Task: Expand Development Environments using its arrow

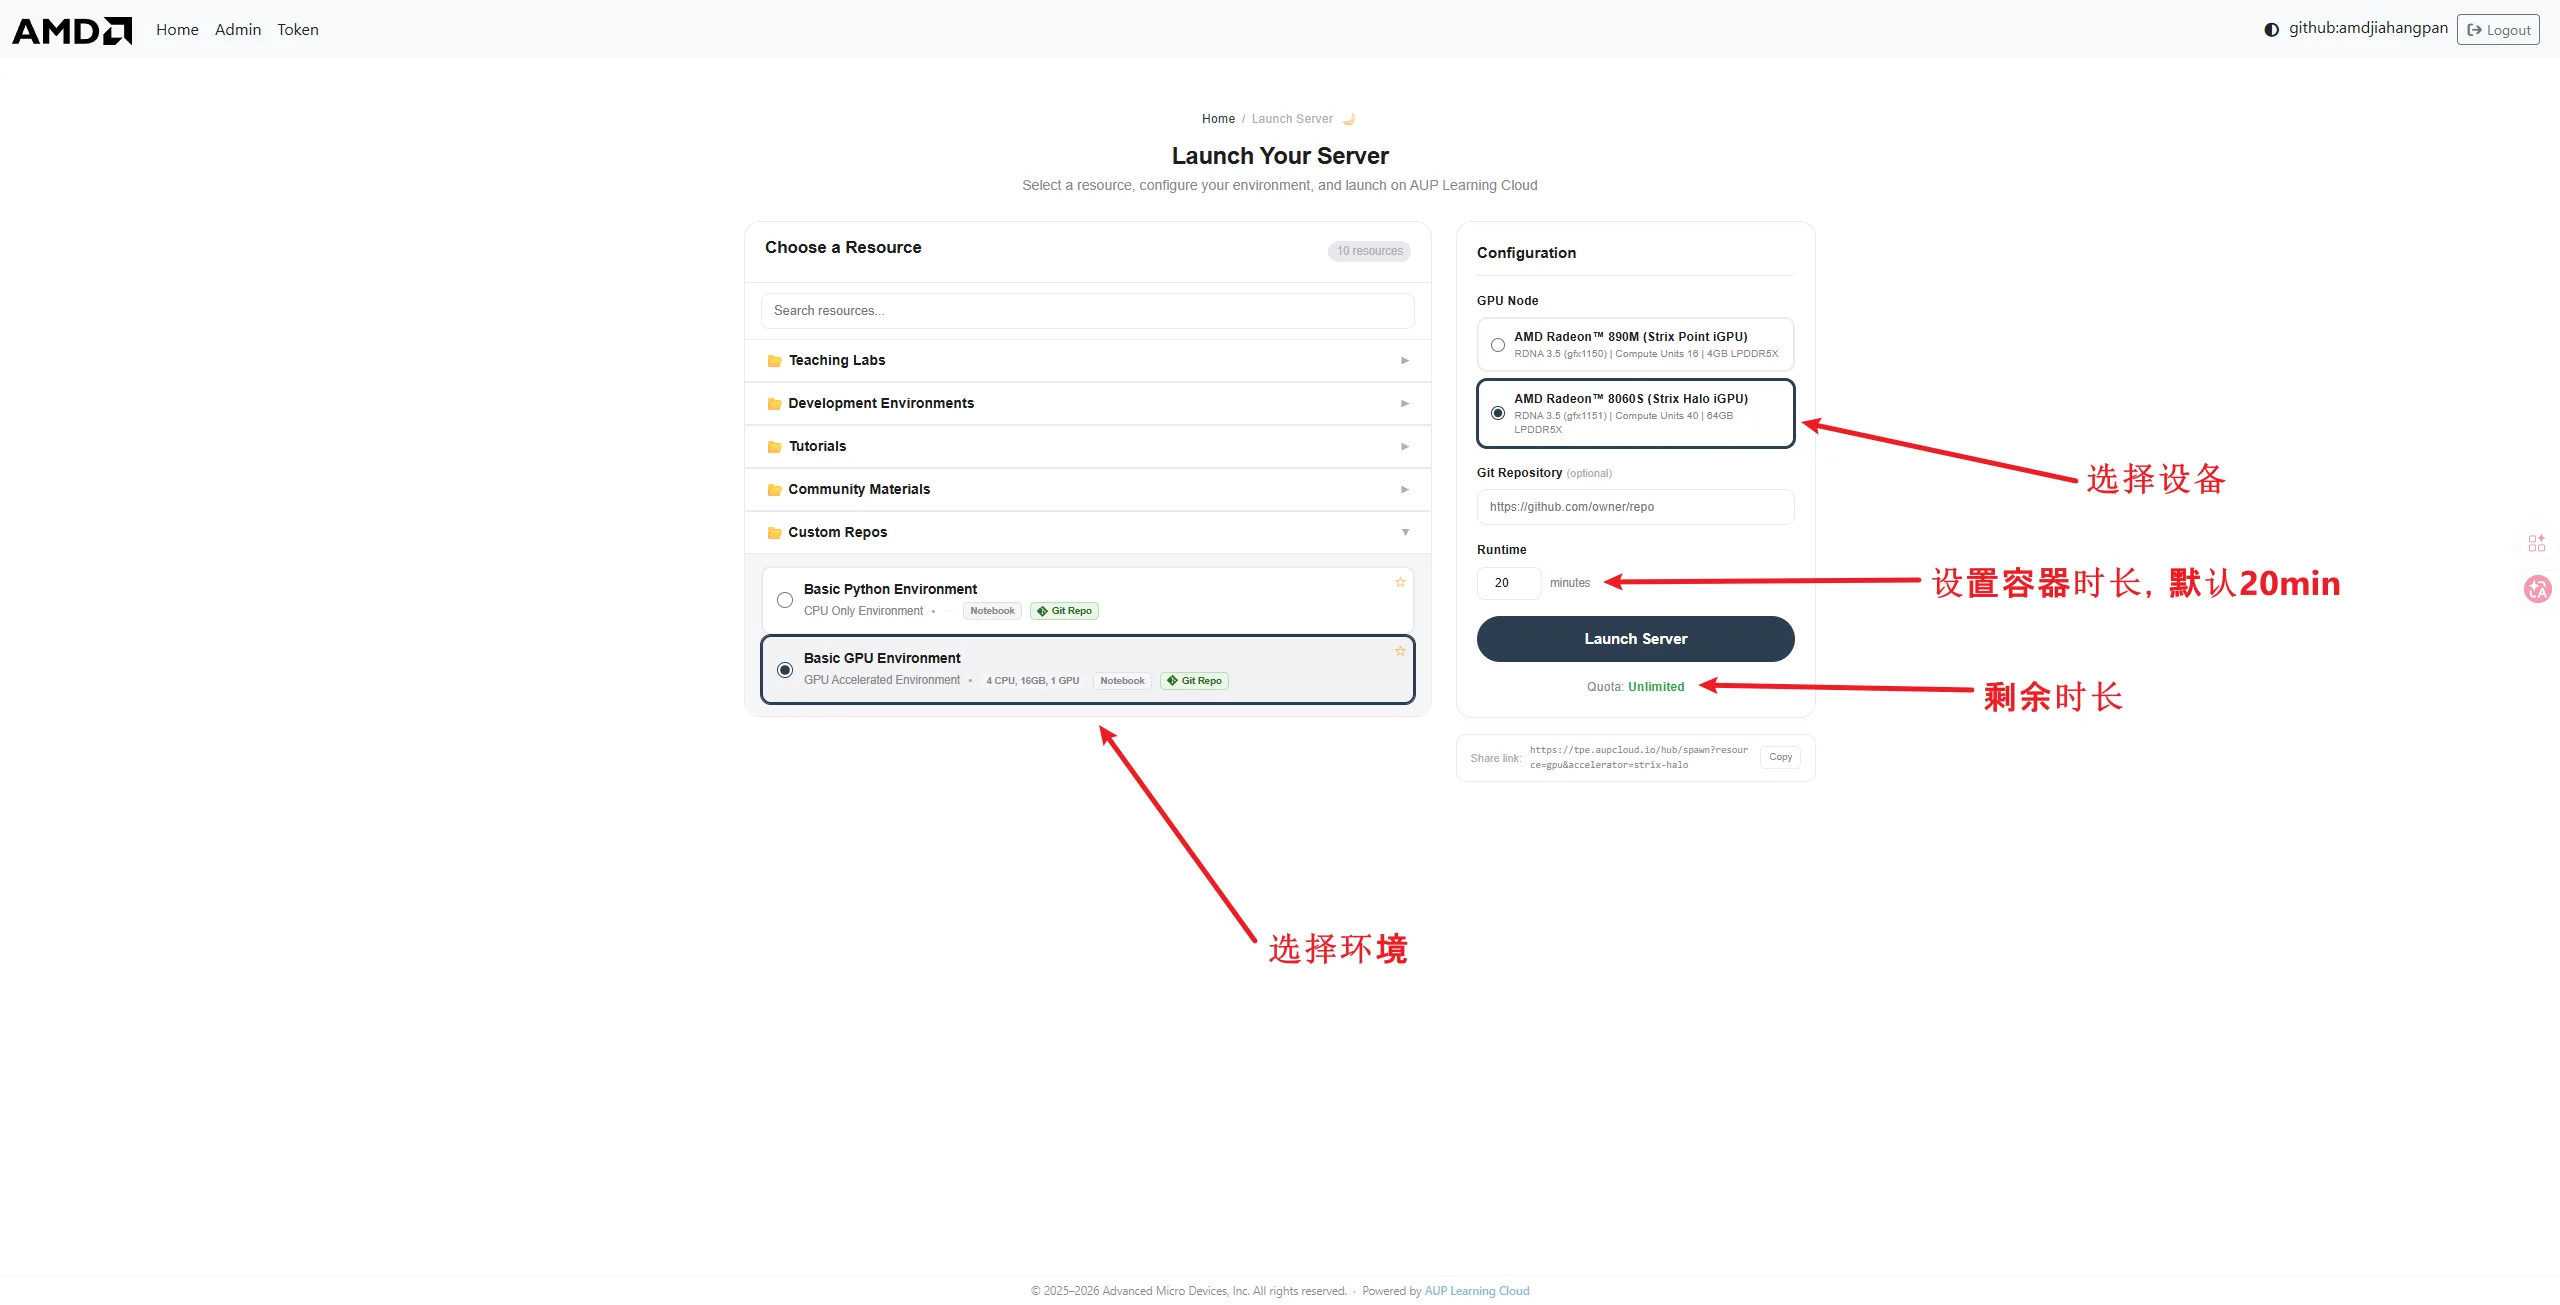Action: pyautogui.click(x=1405, y=404)
